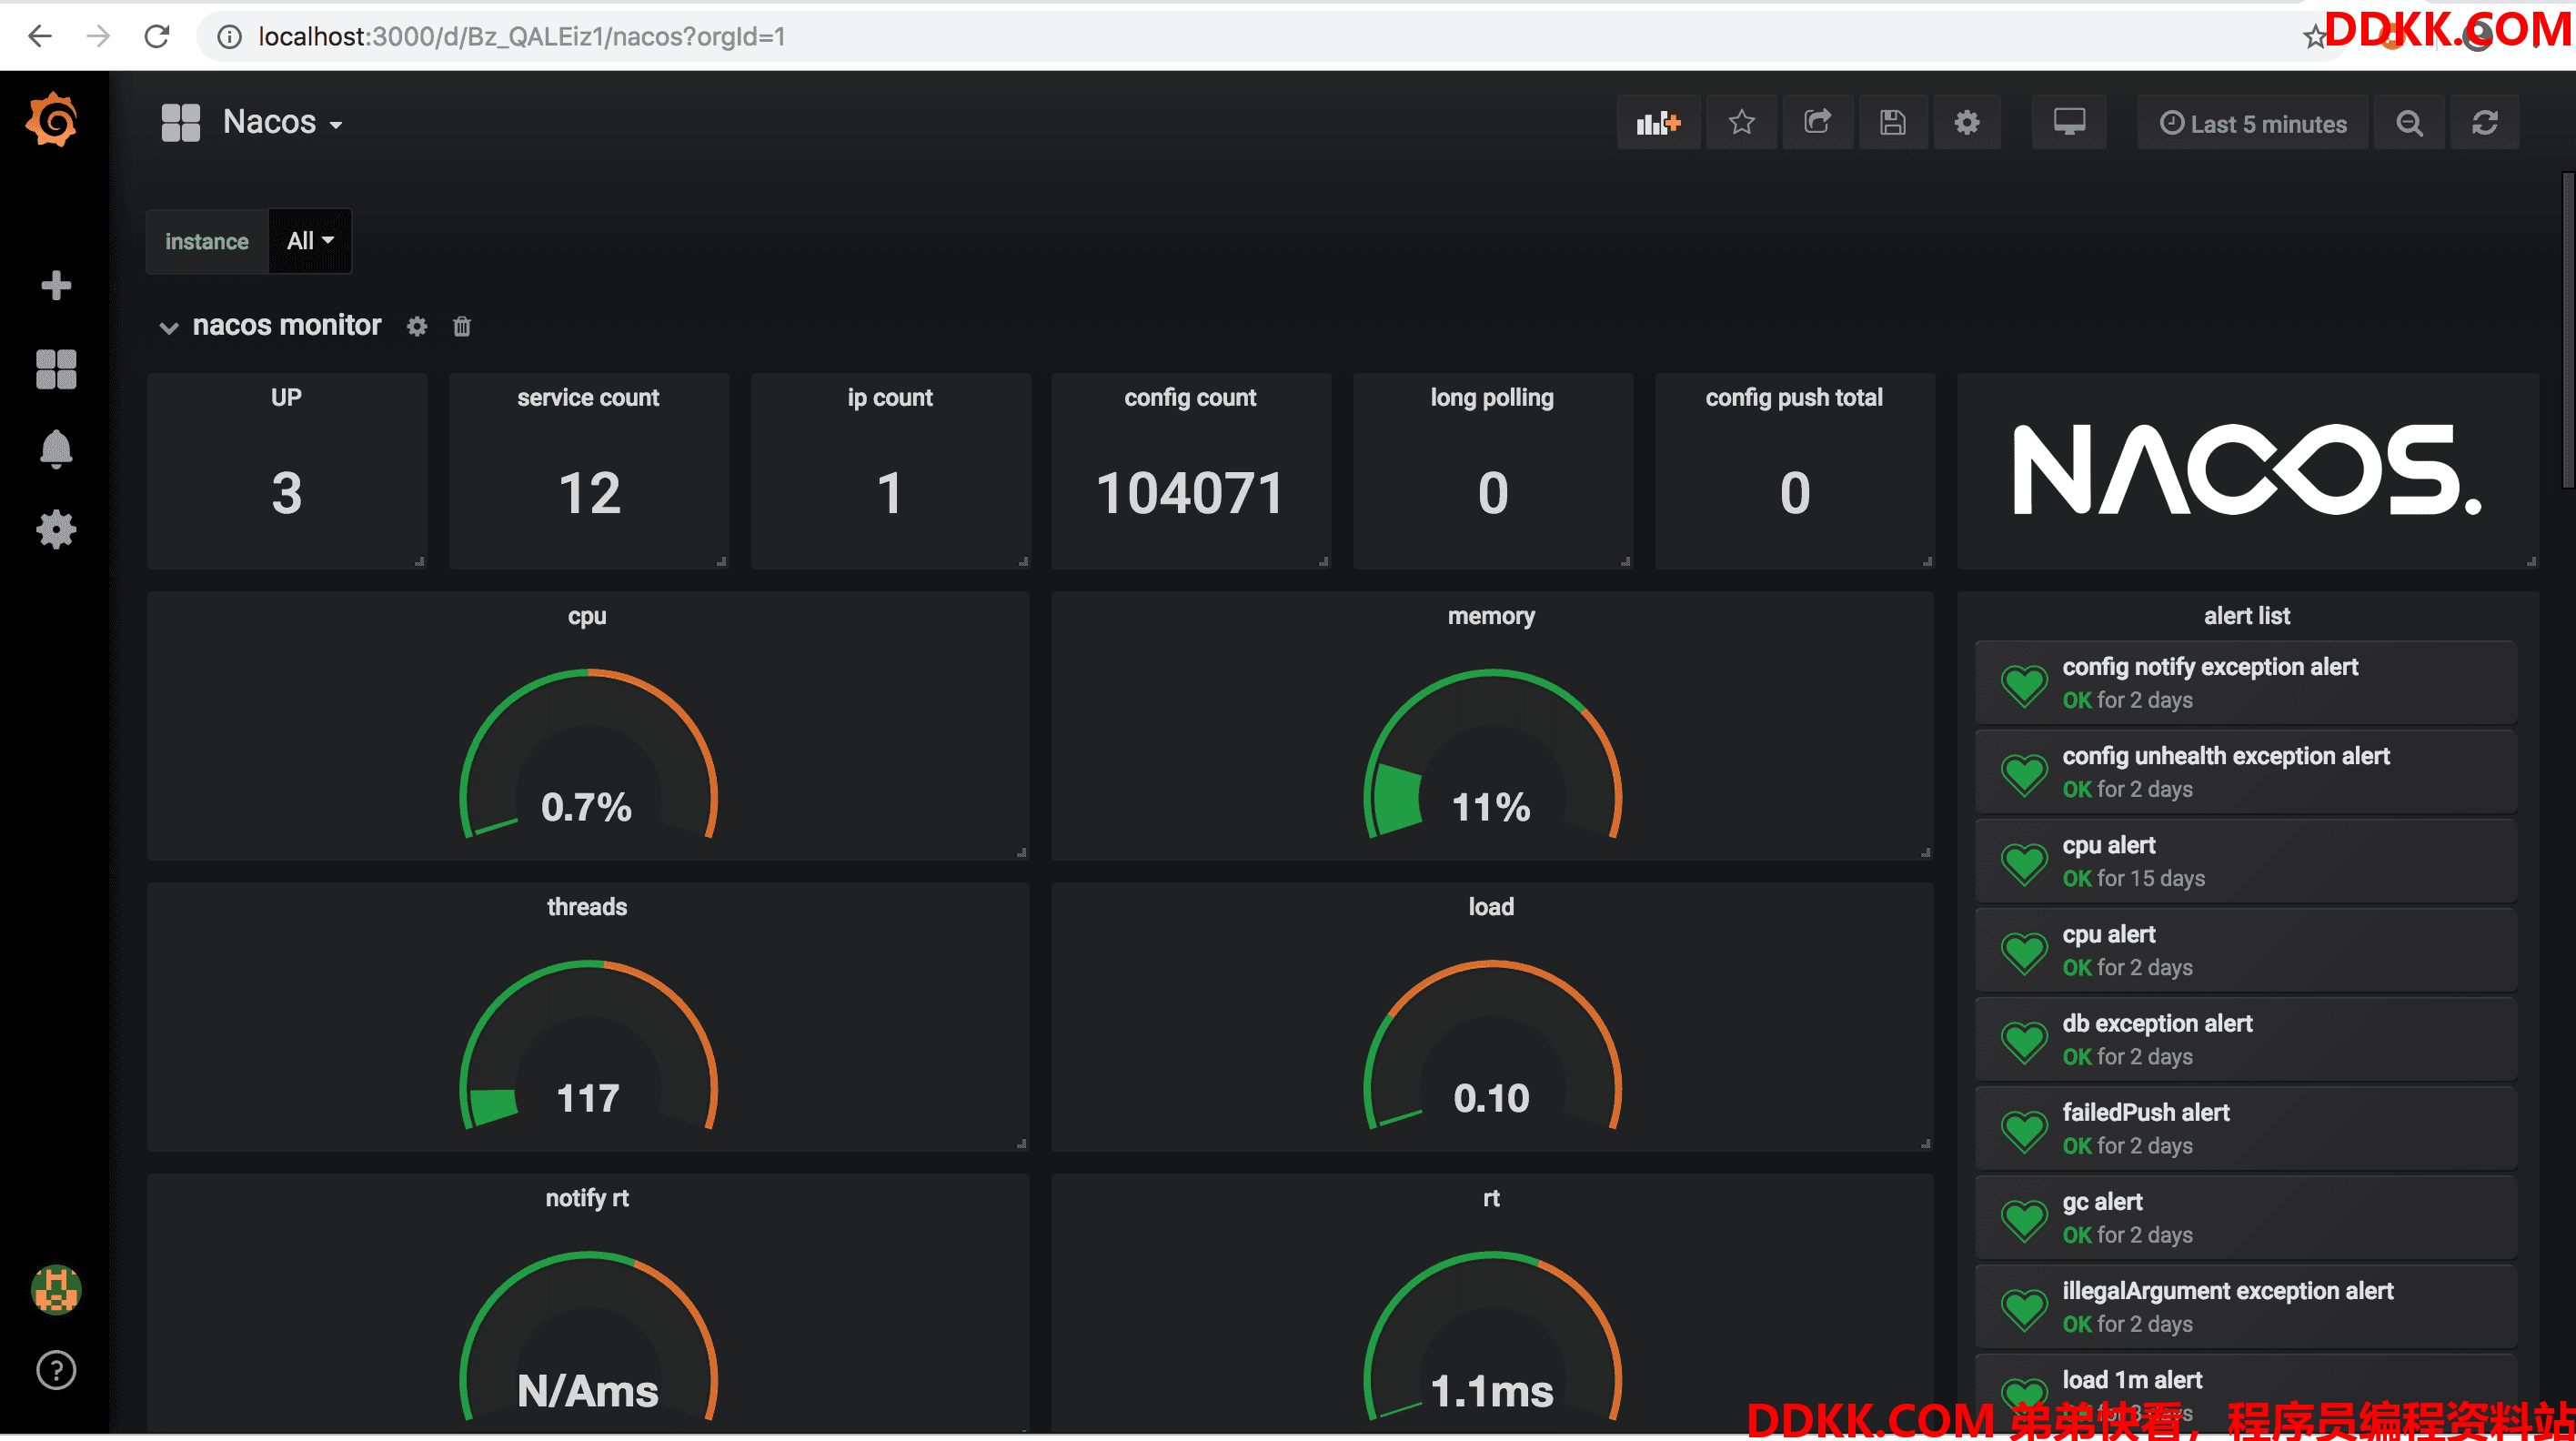Open the user avatar profile
The width and height of the screenshot is (2576, 1441).
coord(56,1289)
